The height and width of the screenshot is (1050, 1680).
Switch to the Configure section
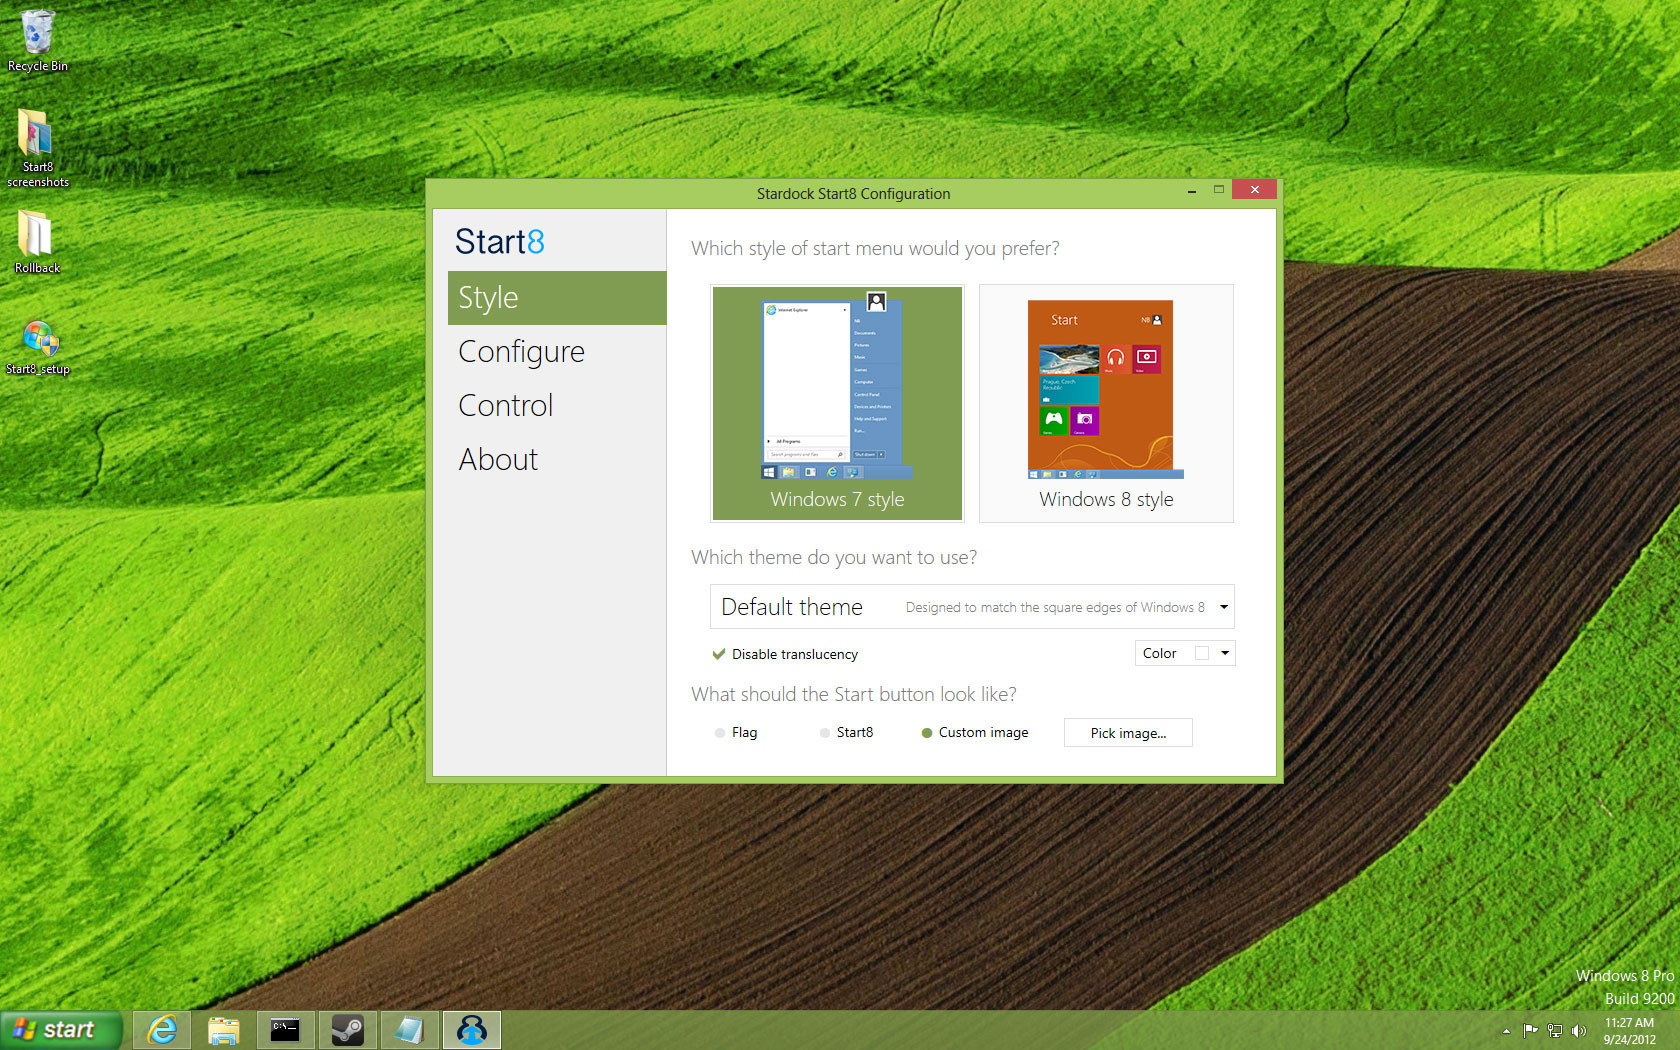[557, 352]
